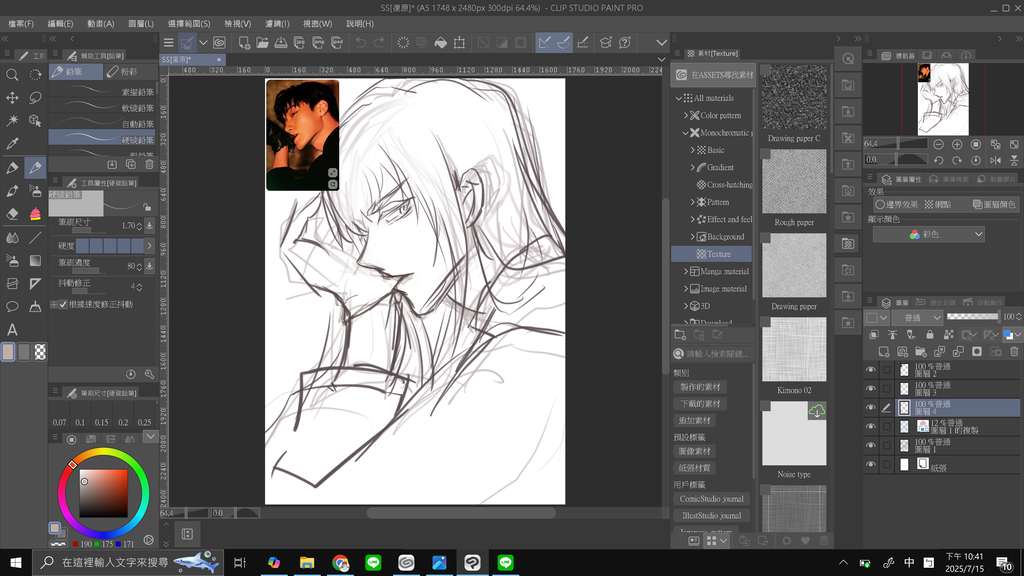Open the 編輯(E) menu
The height and width of the screenshot is (576, 1024).
pyautogui.click(x=60, y=24)
